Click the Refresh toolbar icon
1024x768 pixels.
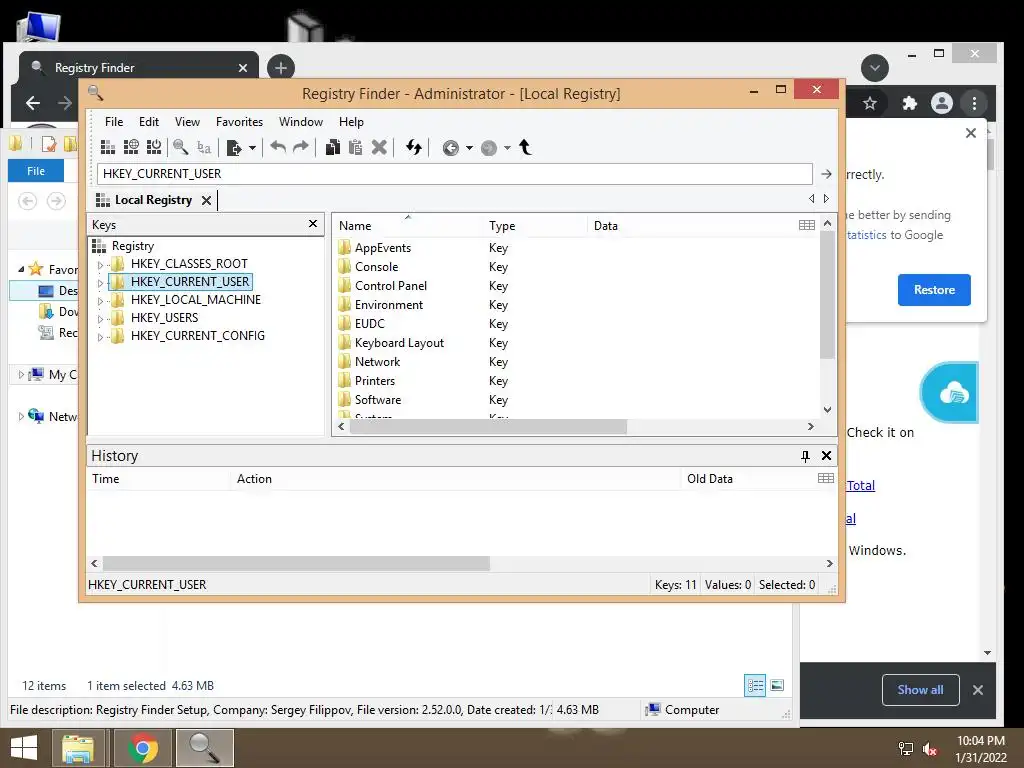point(413,148)
